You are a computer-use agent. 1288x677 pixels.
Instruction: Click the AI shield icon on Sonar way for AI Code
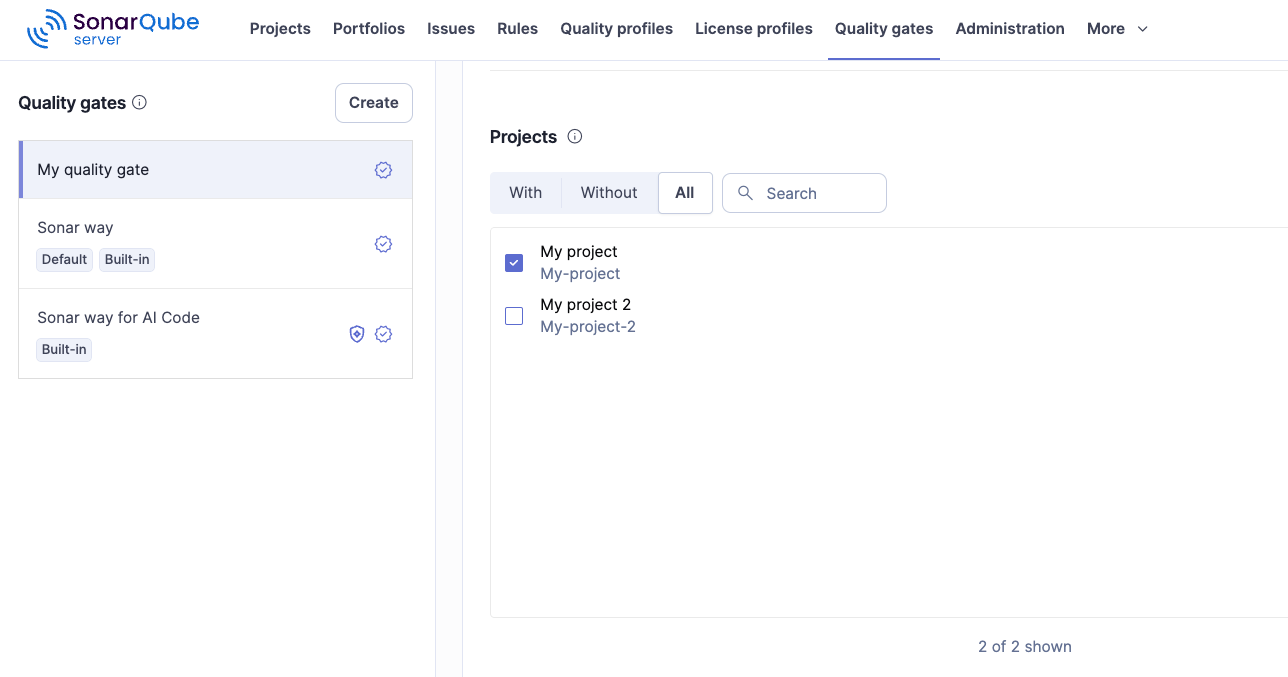click(357, 334)
